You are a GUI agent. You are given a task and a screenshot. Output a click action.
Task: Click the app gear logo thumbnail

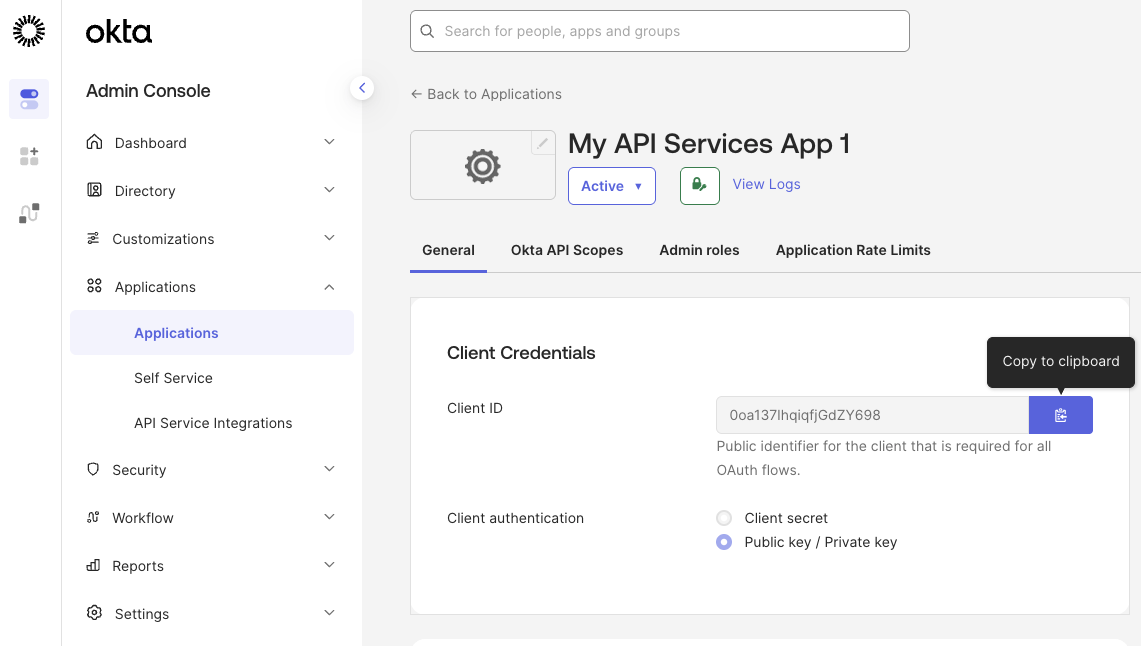pyautogui.click(x=482, y=166)
